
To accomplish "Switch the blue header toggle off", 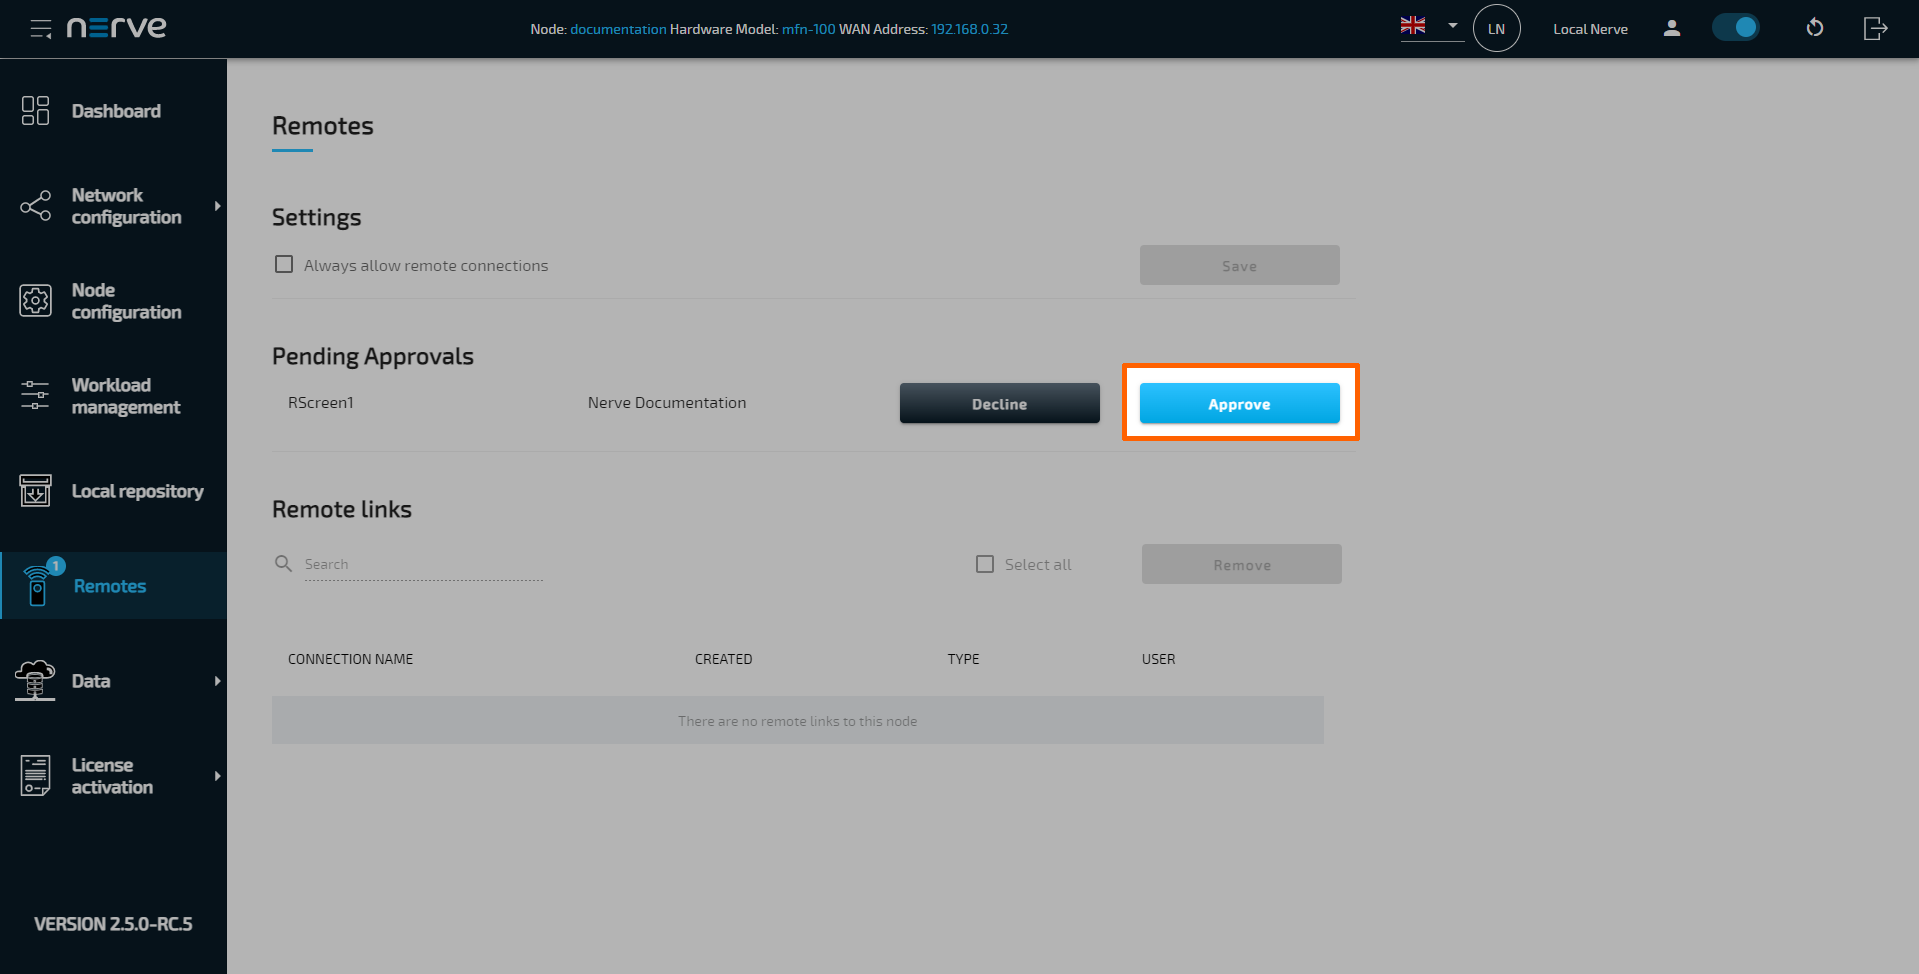I will [x=1736, y=27].
